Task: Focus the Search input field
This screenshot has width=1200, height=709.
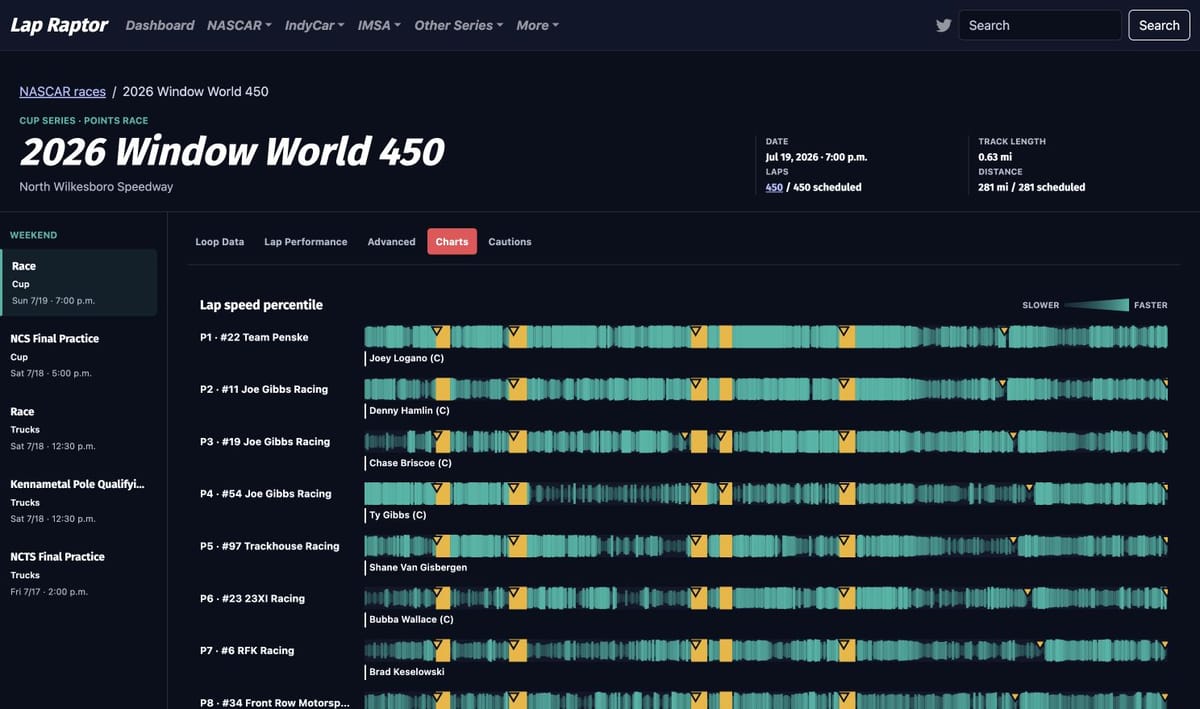Action: click(x=1040, y=25)
